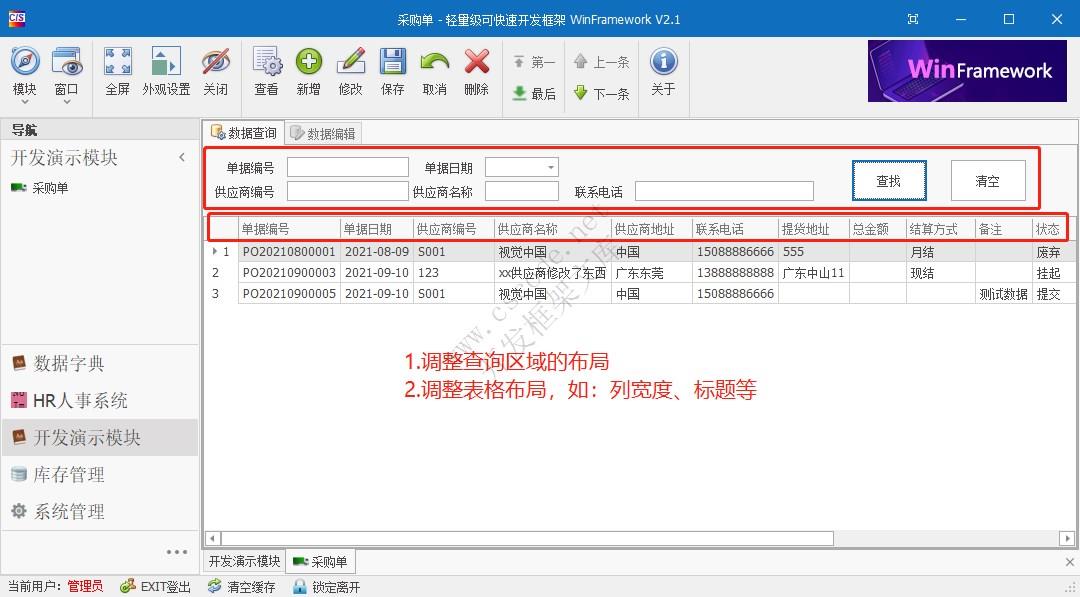Go to next record with 下一条
The width and height of the screenshot is (1080, 597).
(x=600, y=94)
